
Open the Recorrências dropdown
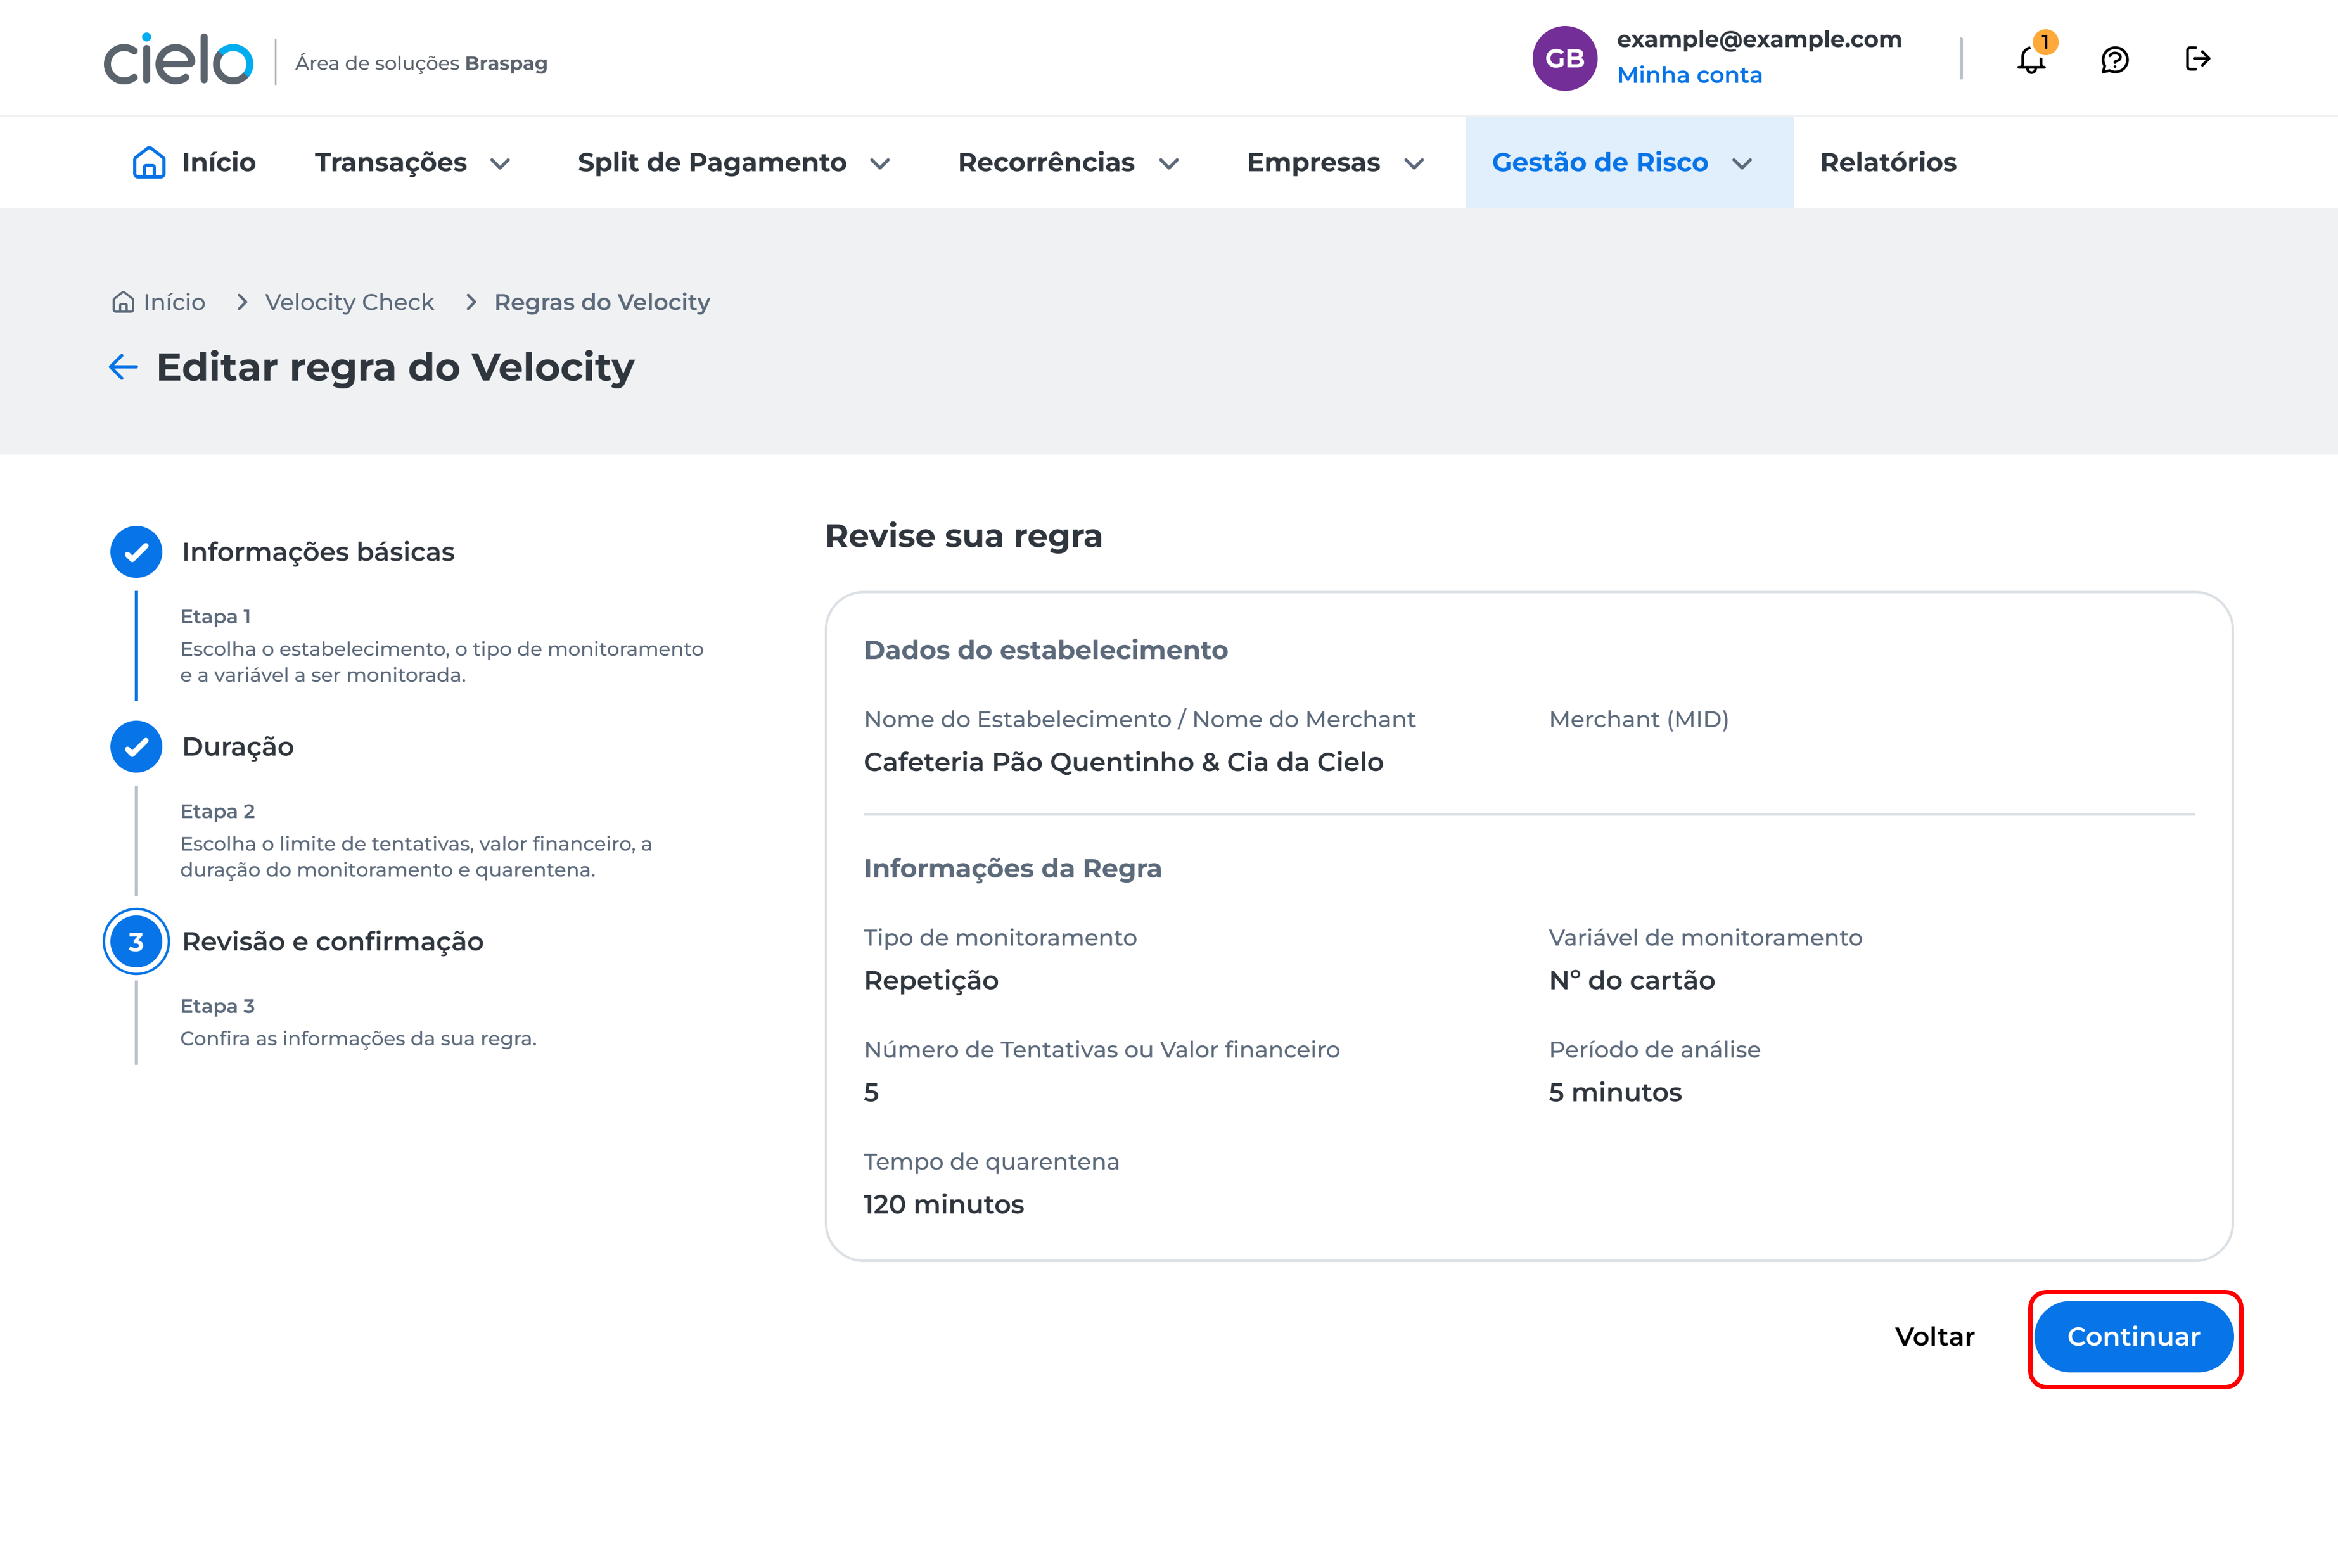(1068, 162)
